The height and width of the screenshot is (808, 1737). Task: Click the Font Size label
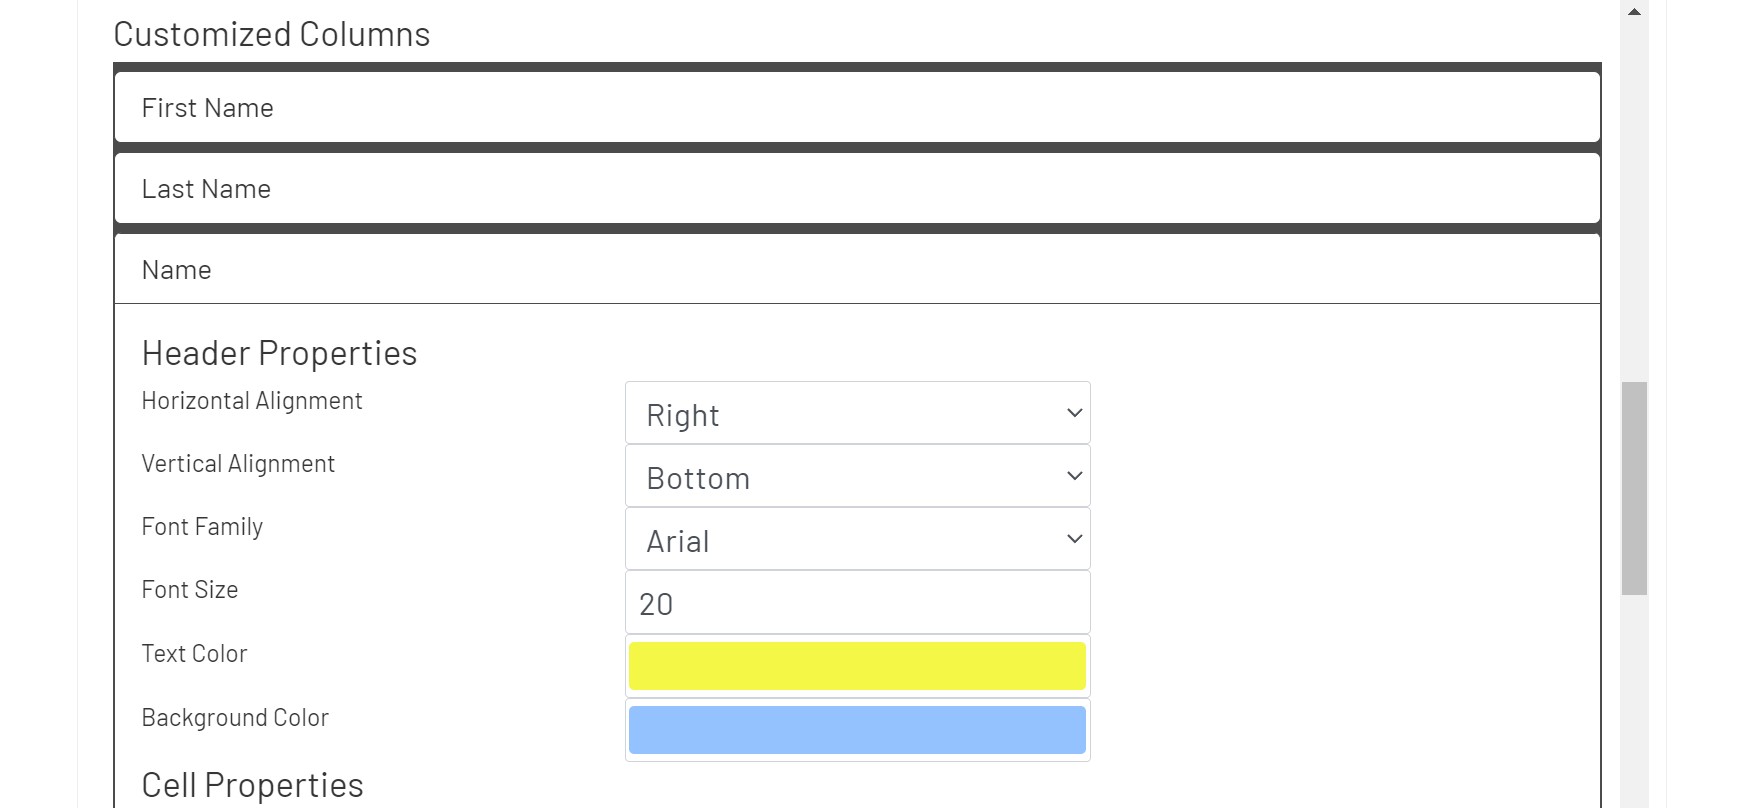190,590
